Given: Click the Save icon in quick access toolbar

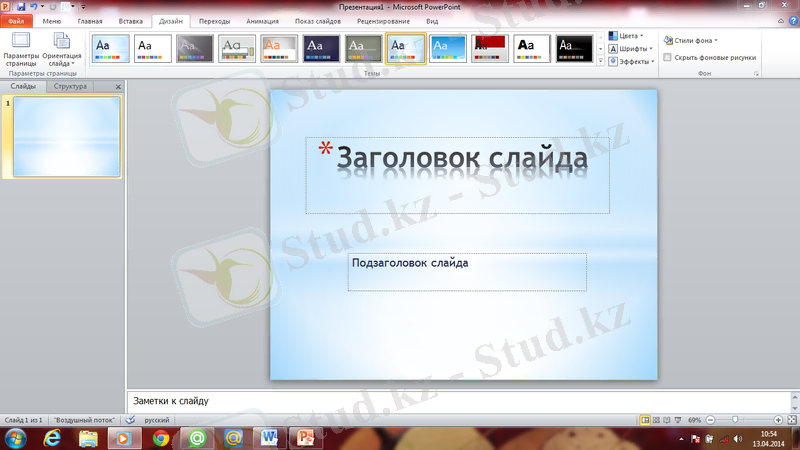Looking at the screenshot, I should 20,6.
